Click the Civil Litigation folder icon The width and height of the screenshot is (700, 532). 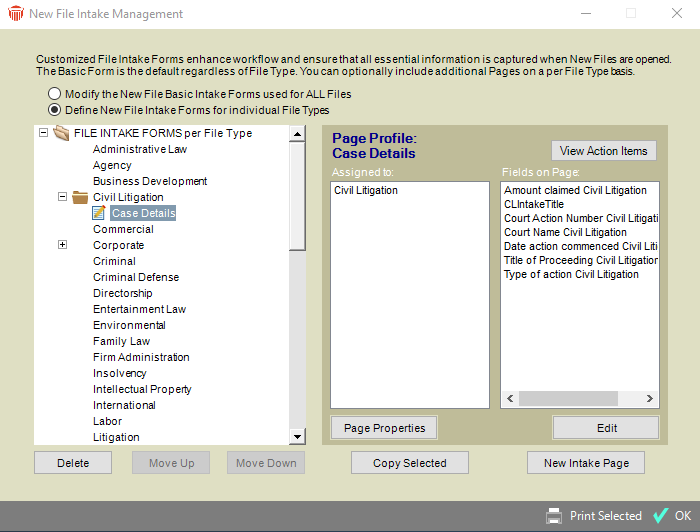[80, 197]
